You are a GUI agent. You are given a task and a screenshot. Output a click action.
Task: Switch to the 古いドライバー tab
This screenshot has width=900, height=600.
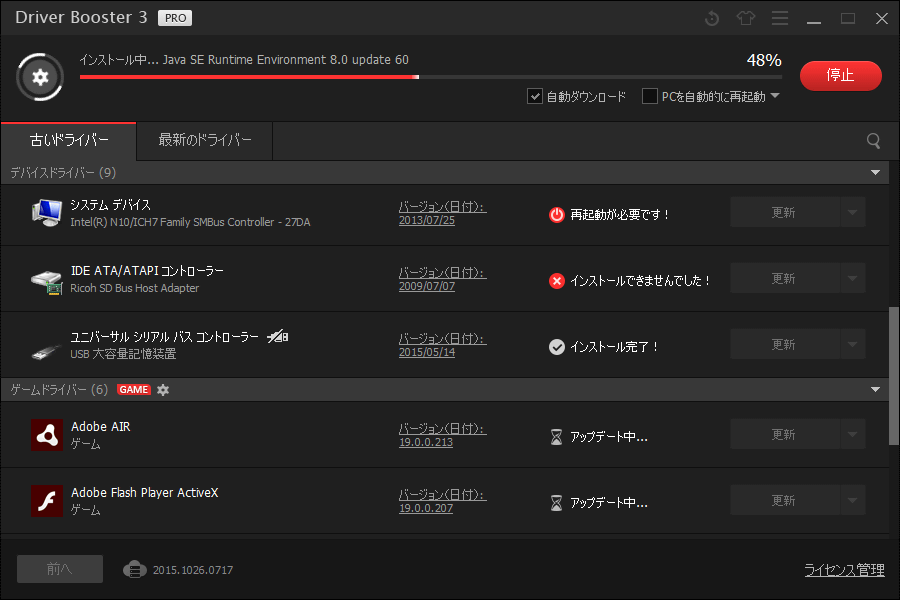[69, 141]
